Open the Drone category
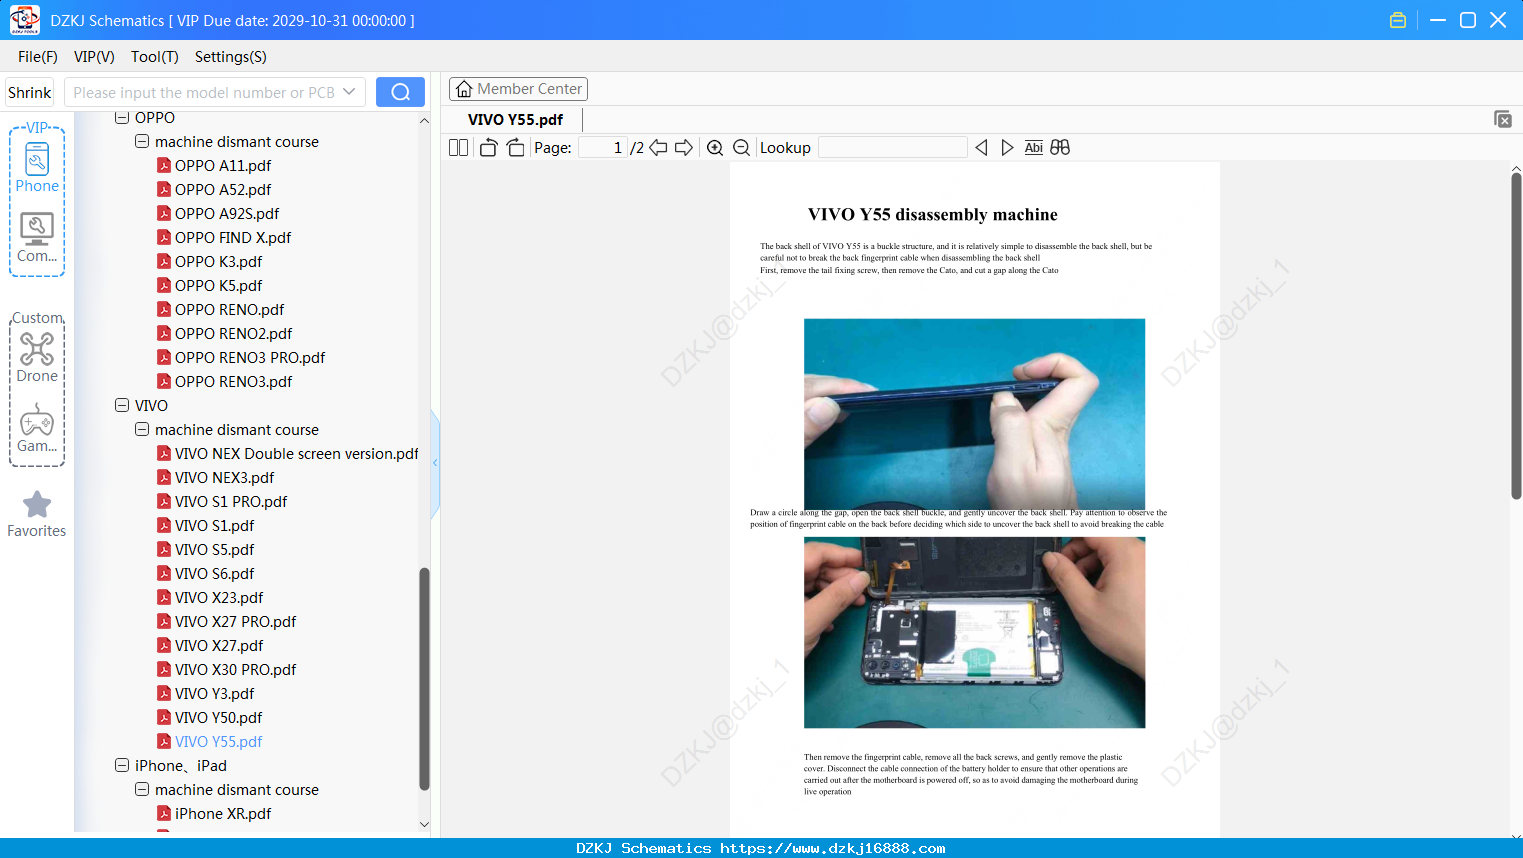 [x=37, y=357]
